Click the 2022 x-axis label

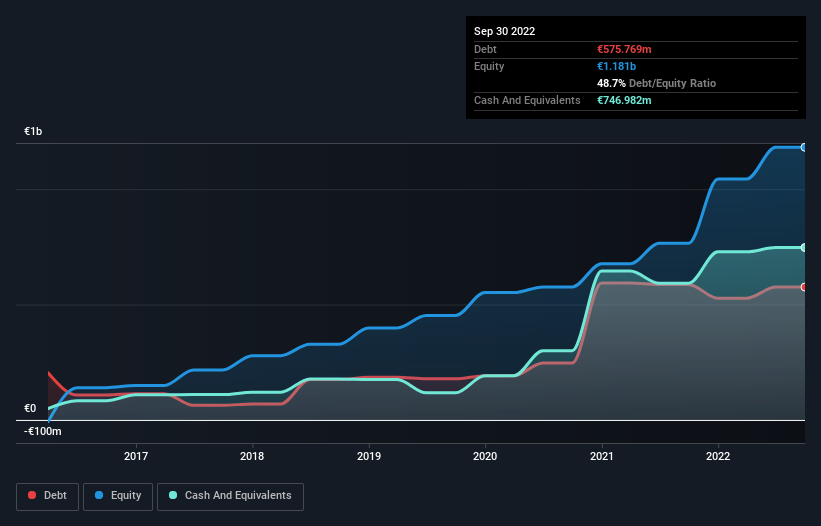(x=718, y=456)
